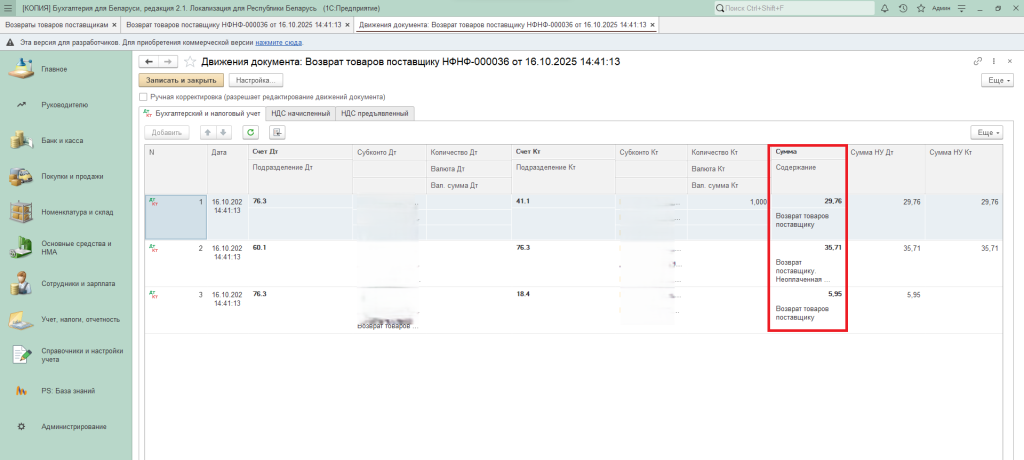Click the Записать и закрыть button
Image resolution: width=1024 pixels, height=460 pixels.
(x=181, y=80)
